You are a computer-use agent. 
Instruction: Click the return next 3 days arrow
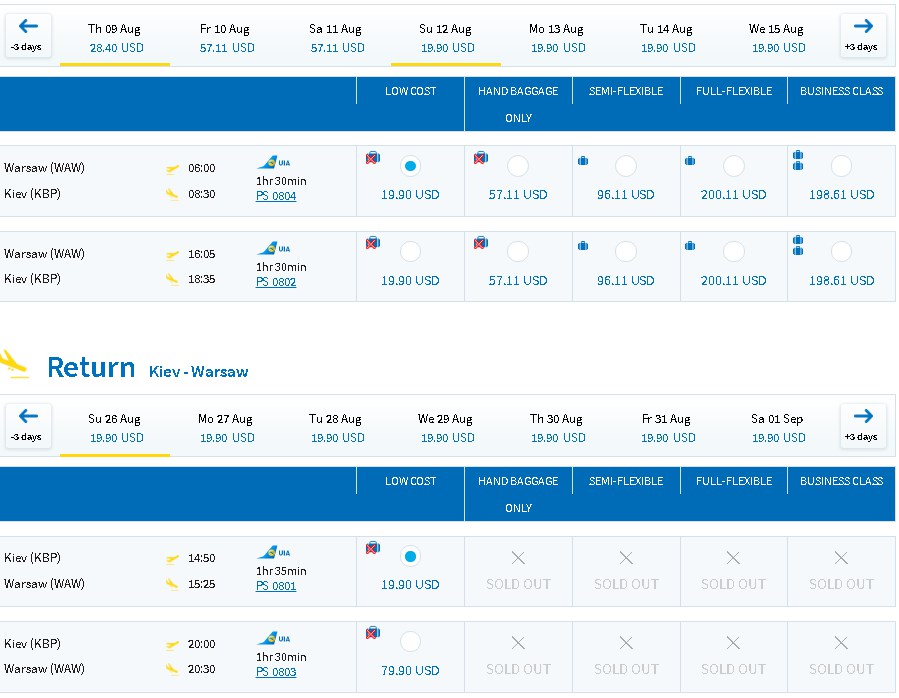tap(862, 426)
